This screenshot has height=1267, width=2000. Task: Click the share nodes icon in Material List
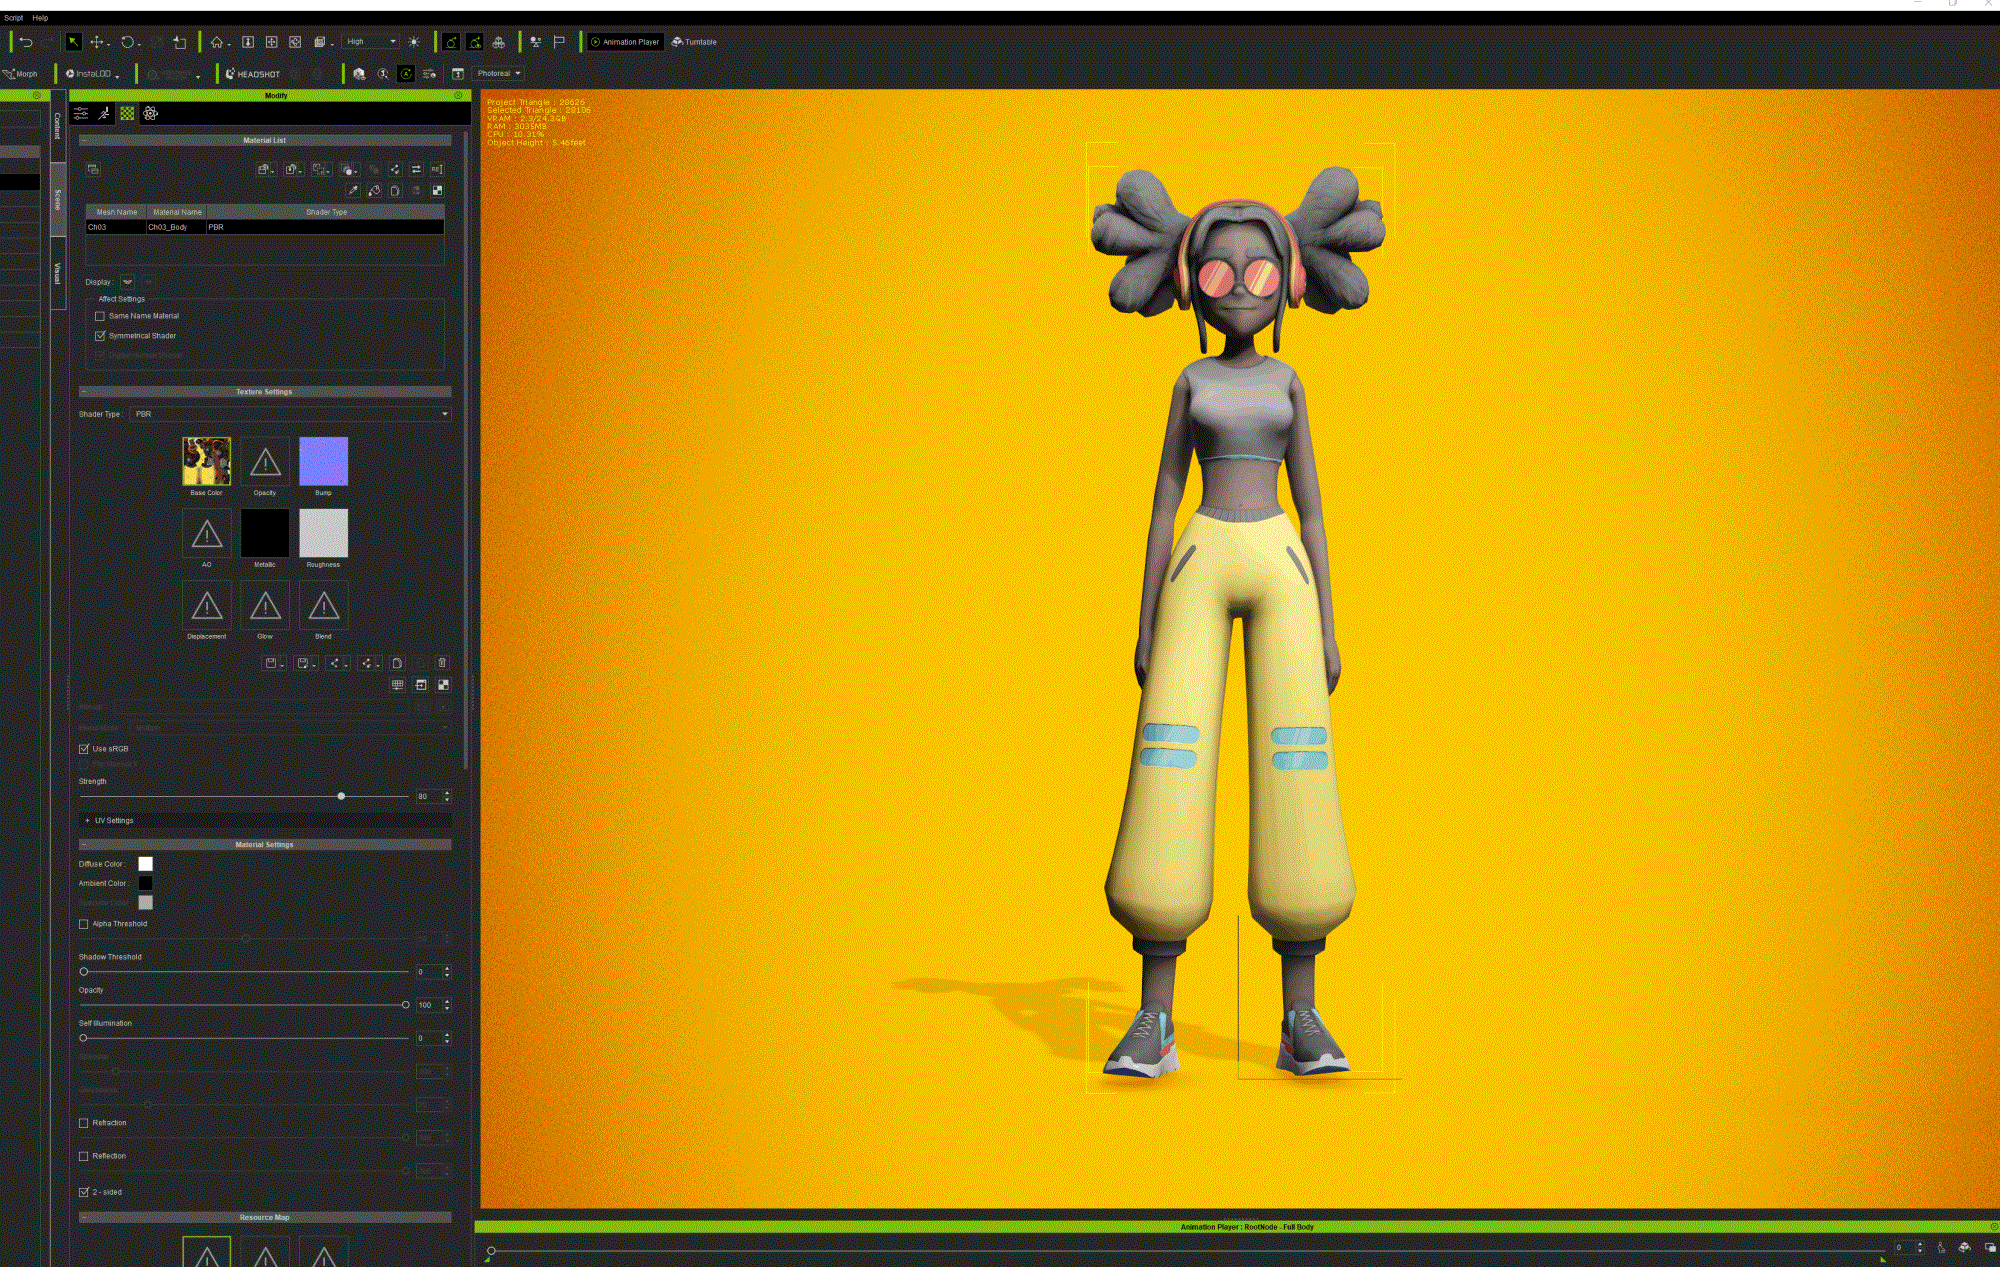point(395,169)
